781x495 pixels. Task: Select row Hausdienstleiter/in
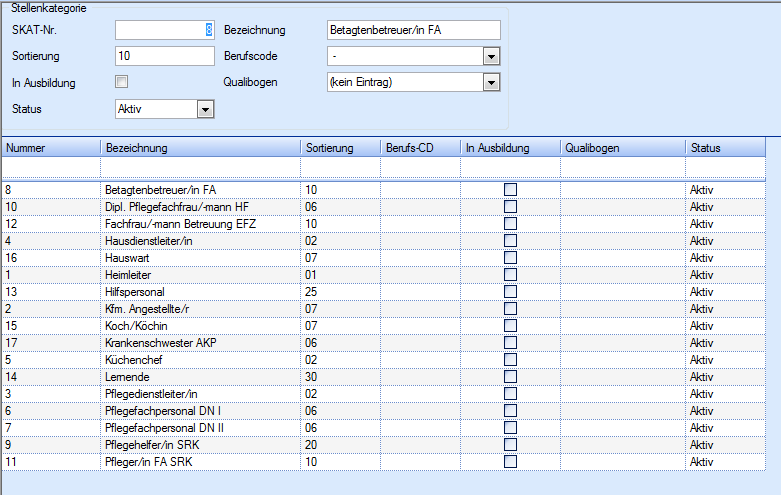point(384,241)
